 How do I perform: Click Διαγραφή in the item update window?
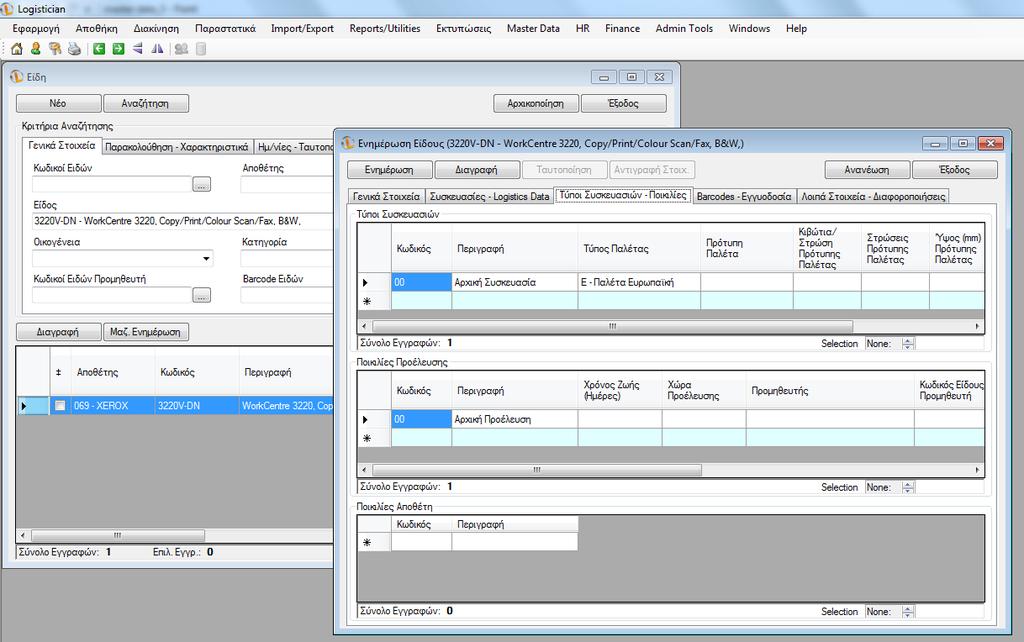[477, 170]
